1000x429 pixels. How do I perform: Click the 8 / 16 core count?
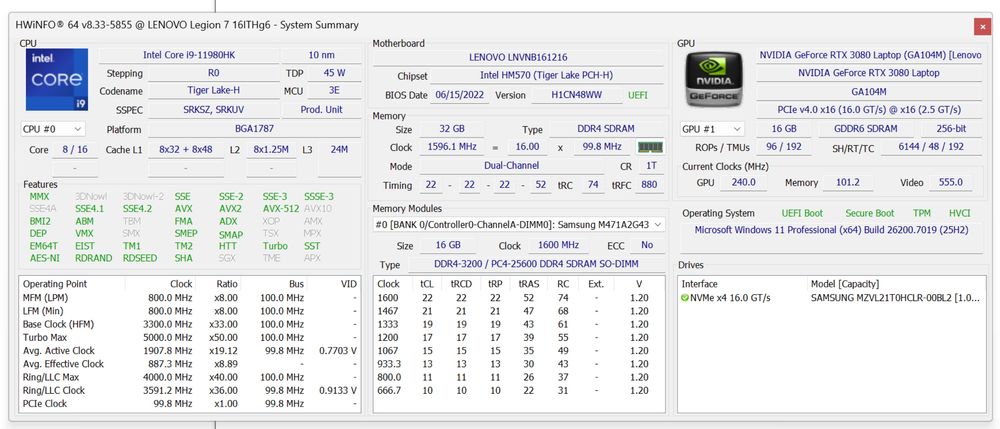point(75,150)
